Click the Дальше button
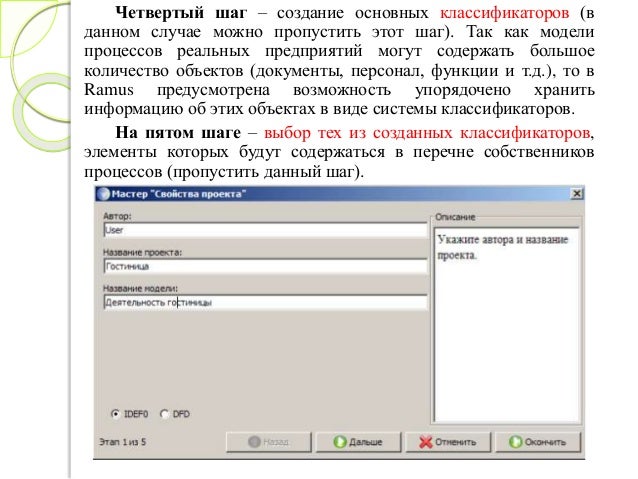The height and width of the screenshot is (479, 638). click(x=358, y=442)
